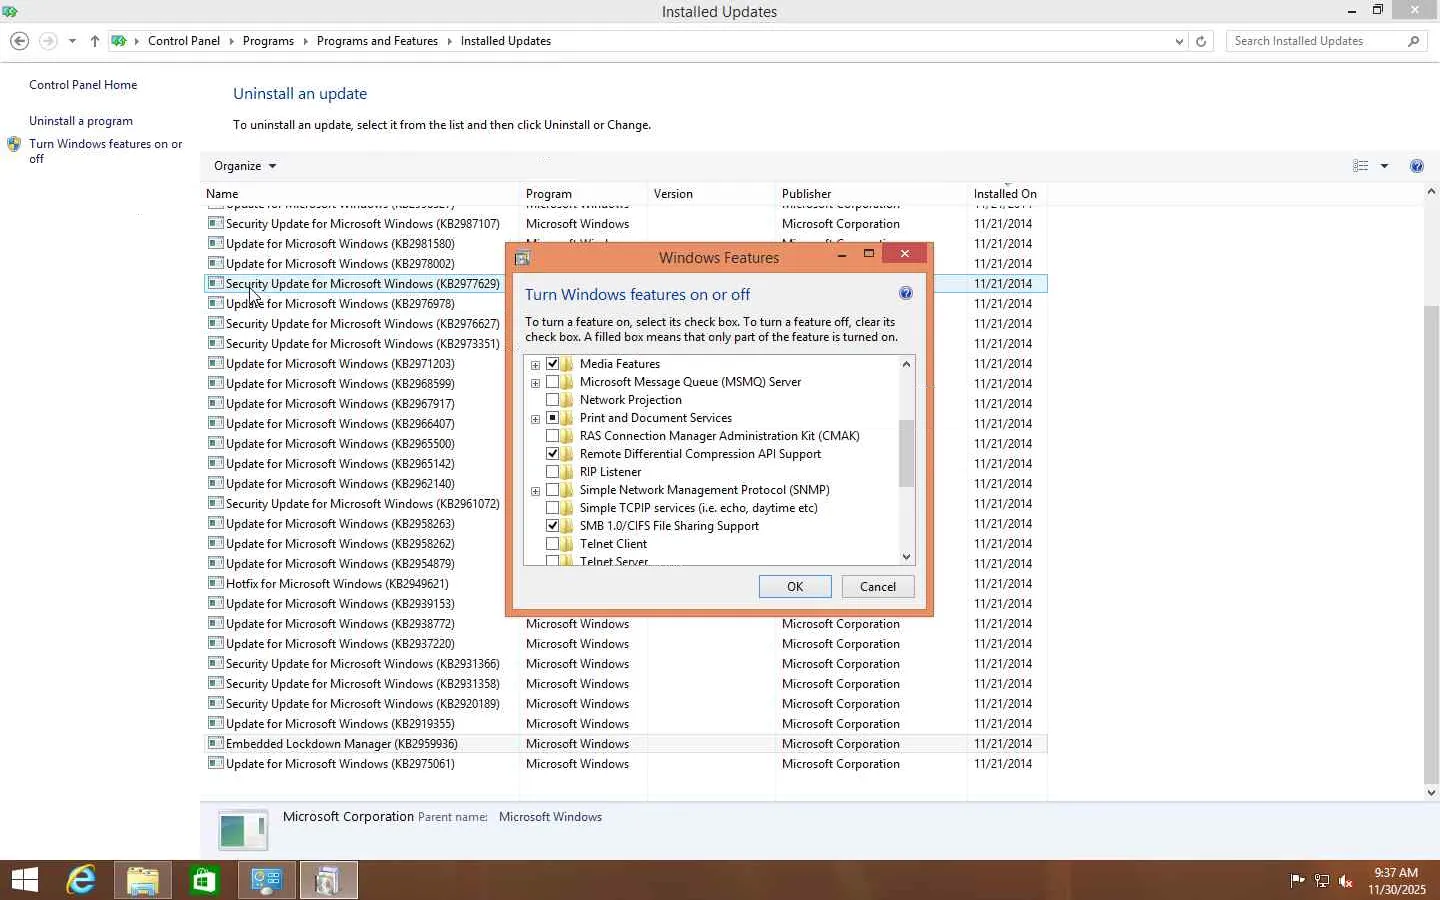This screenshot has height=900, width=1440.
Task: Expand Microsoft Message Queue Server node
Action: pyautogui.click(x=535, y=383)
